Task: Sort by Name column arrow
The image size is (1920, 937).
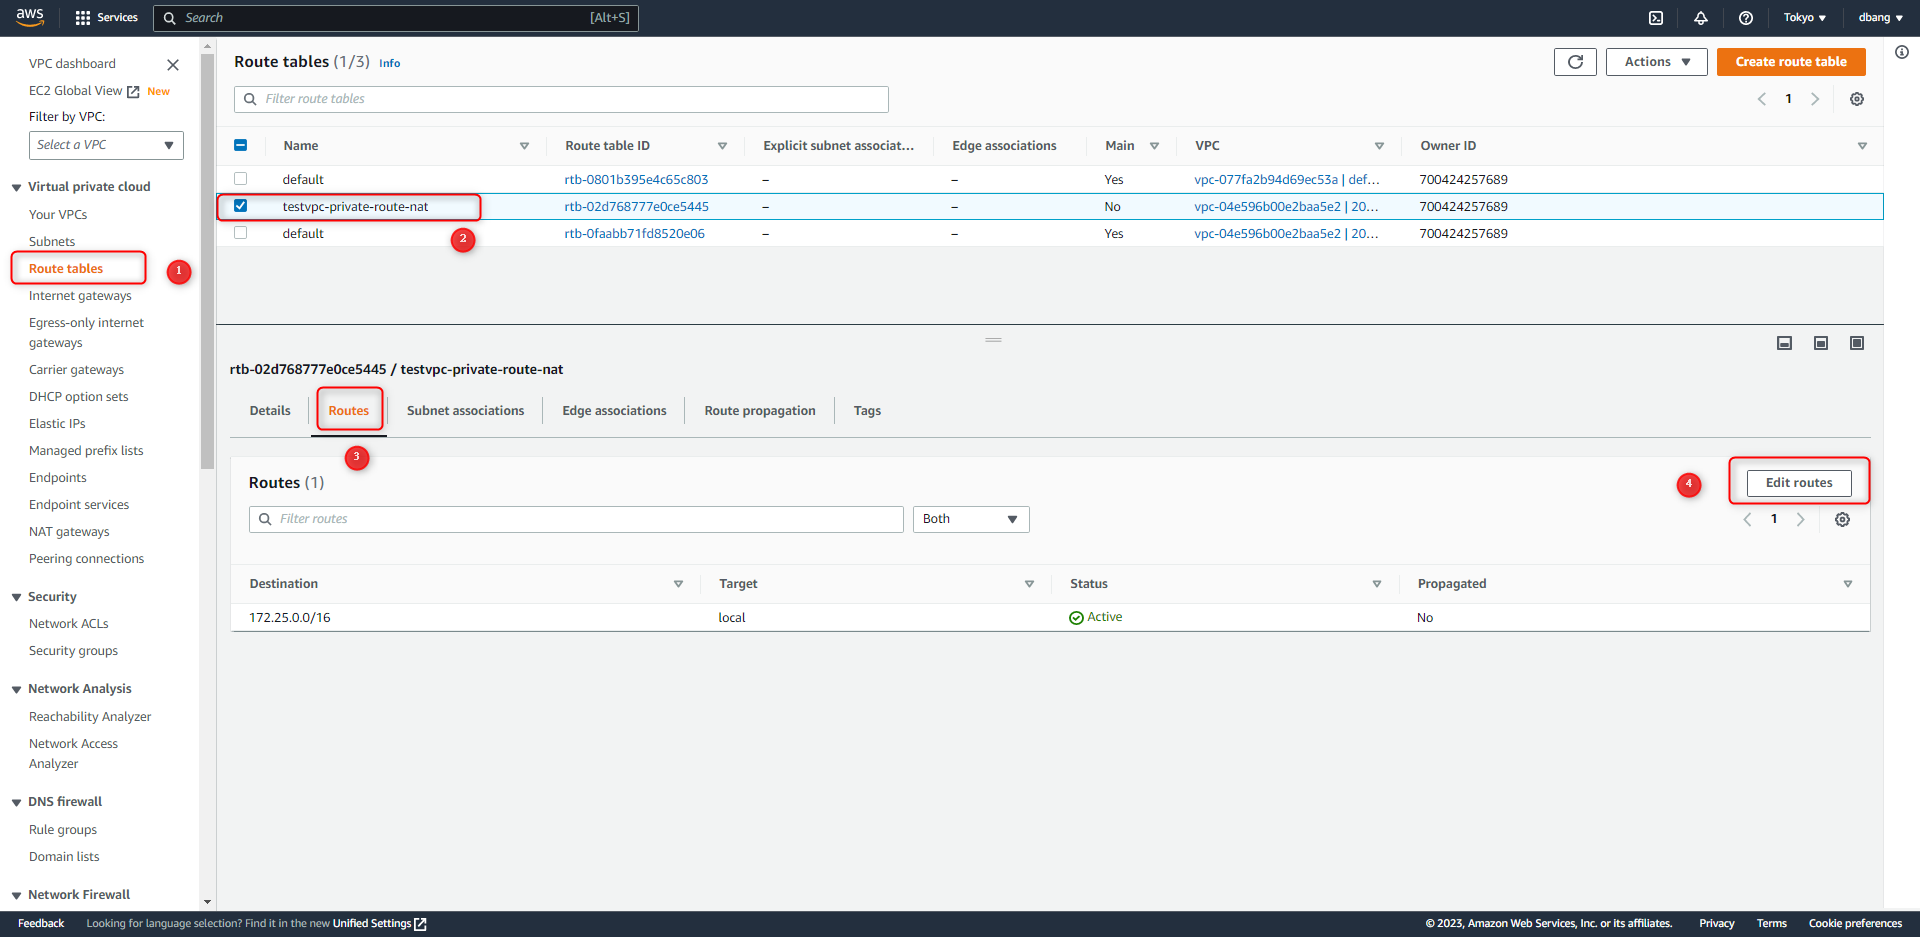Action: (524, 146)
